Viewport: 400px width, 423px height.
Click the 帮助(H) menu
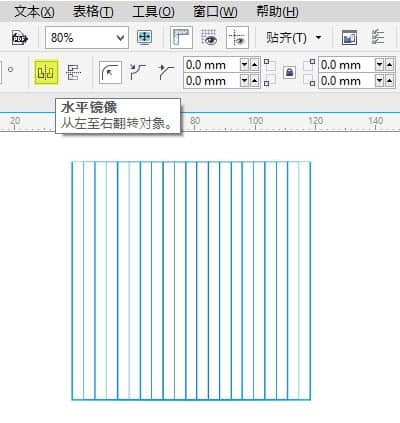[277, 12]
